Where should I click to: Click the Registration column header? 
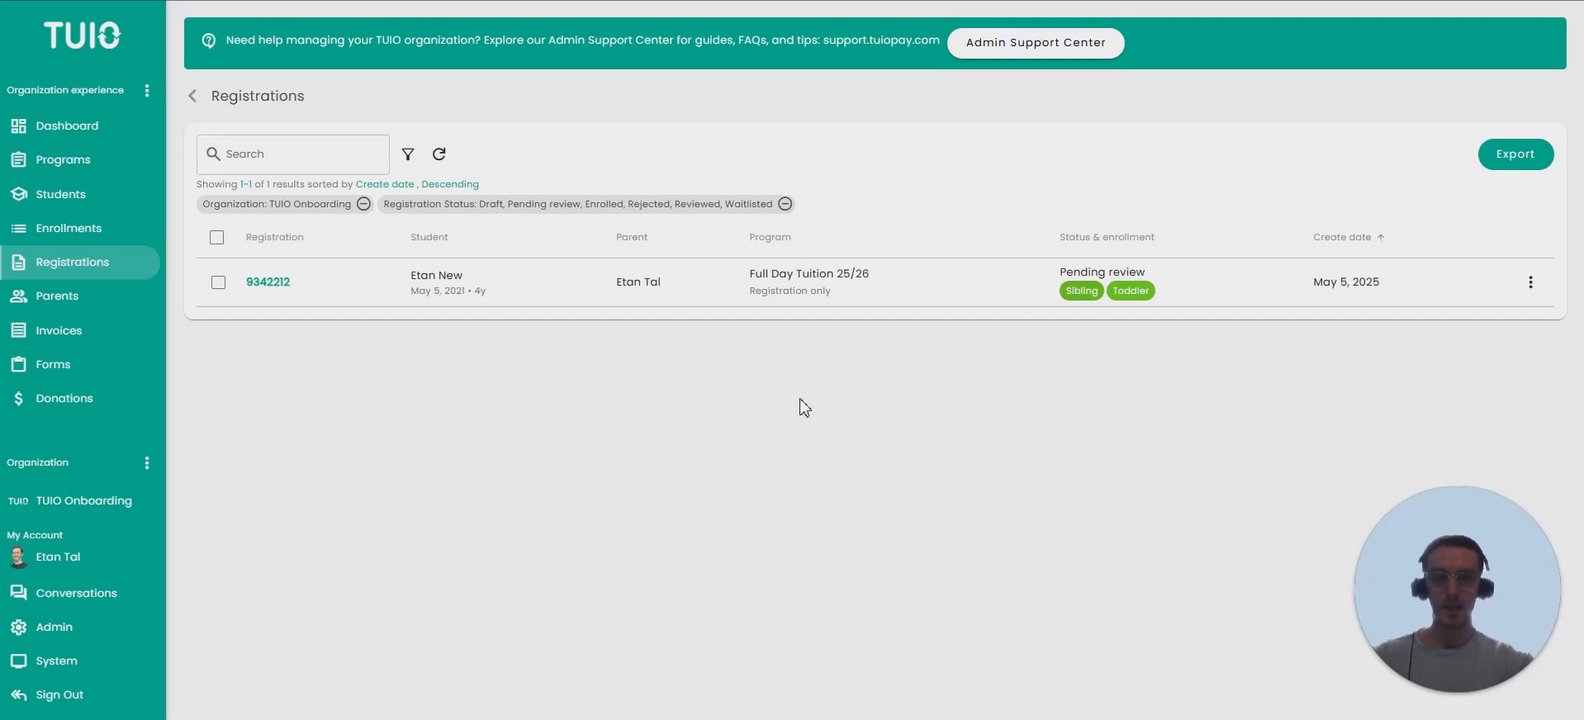click(275, 237)
